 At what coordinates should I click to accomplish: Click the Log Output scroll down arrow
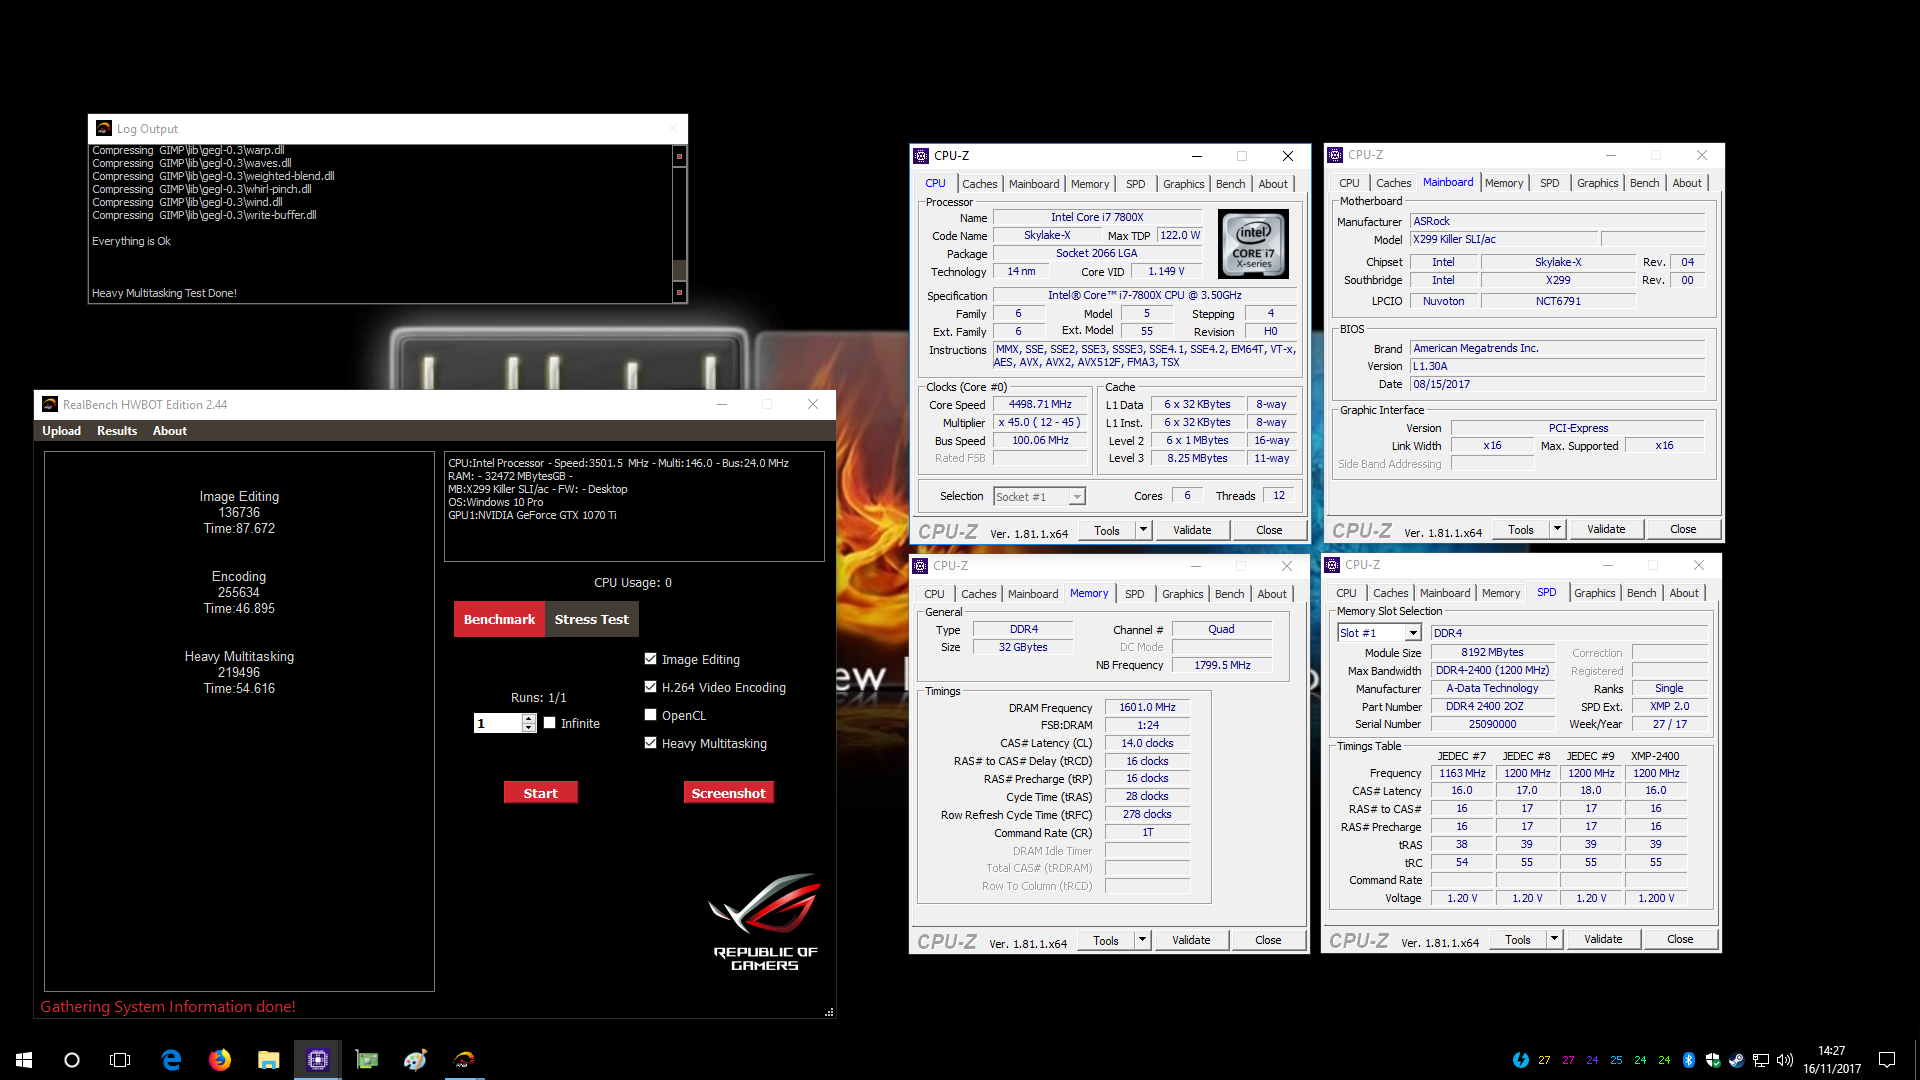(x=679, y=293)
